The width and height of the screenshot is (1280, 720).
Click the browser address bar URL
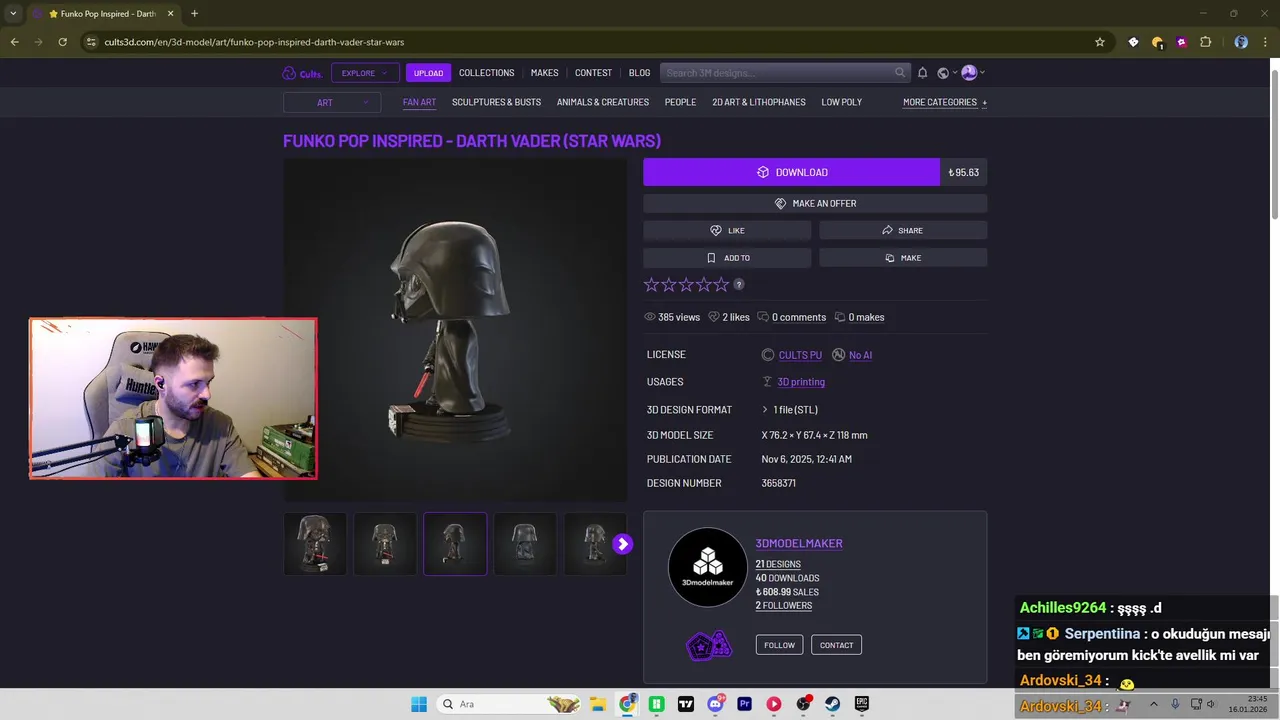tap(254, 42)
